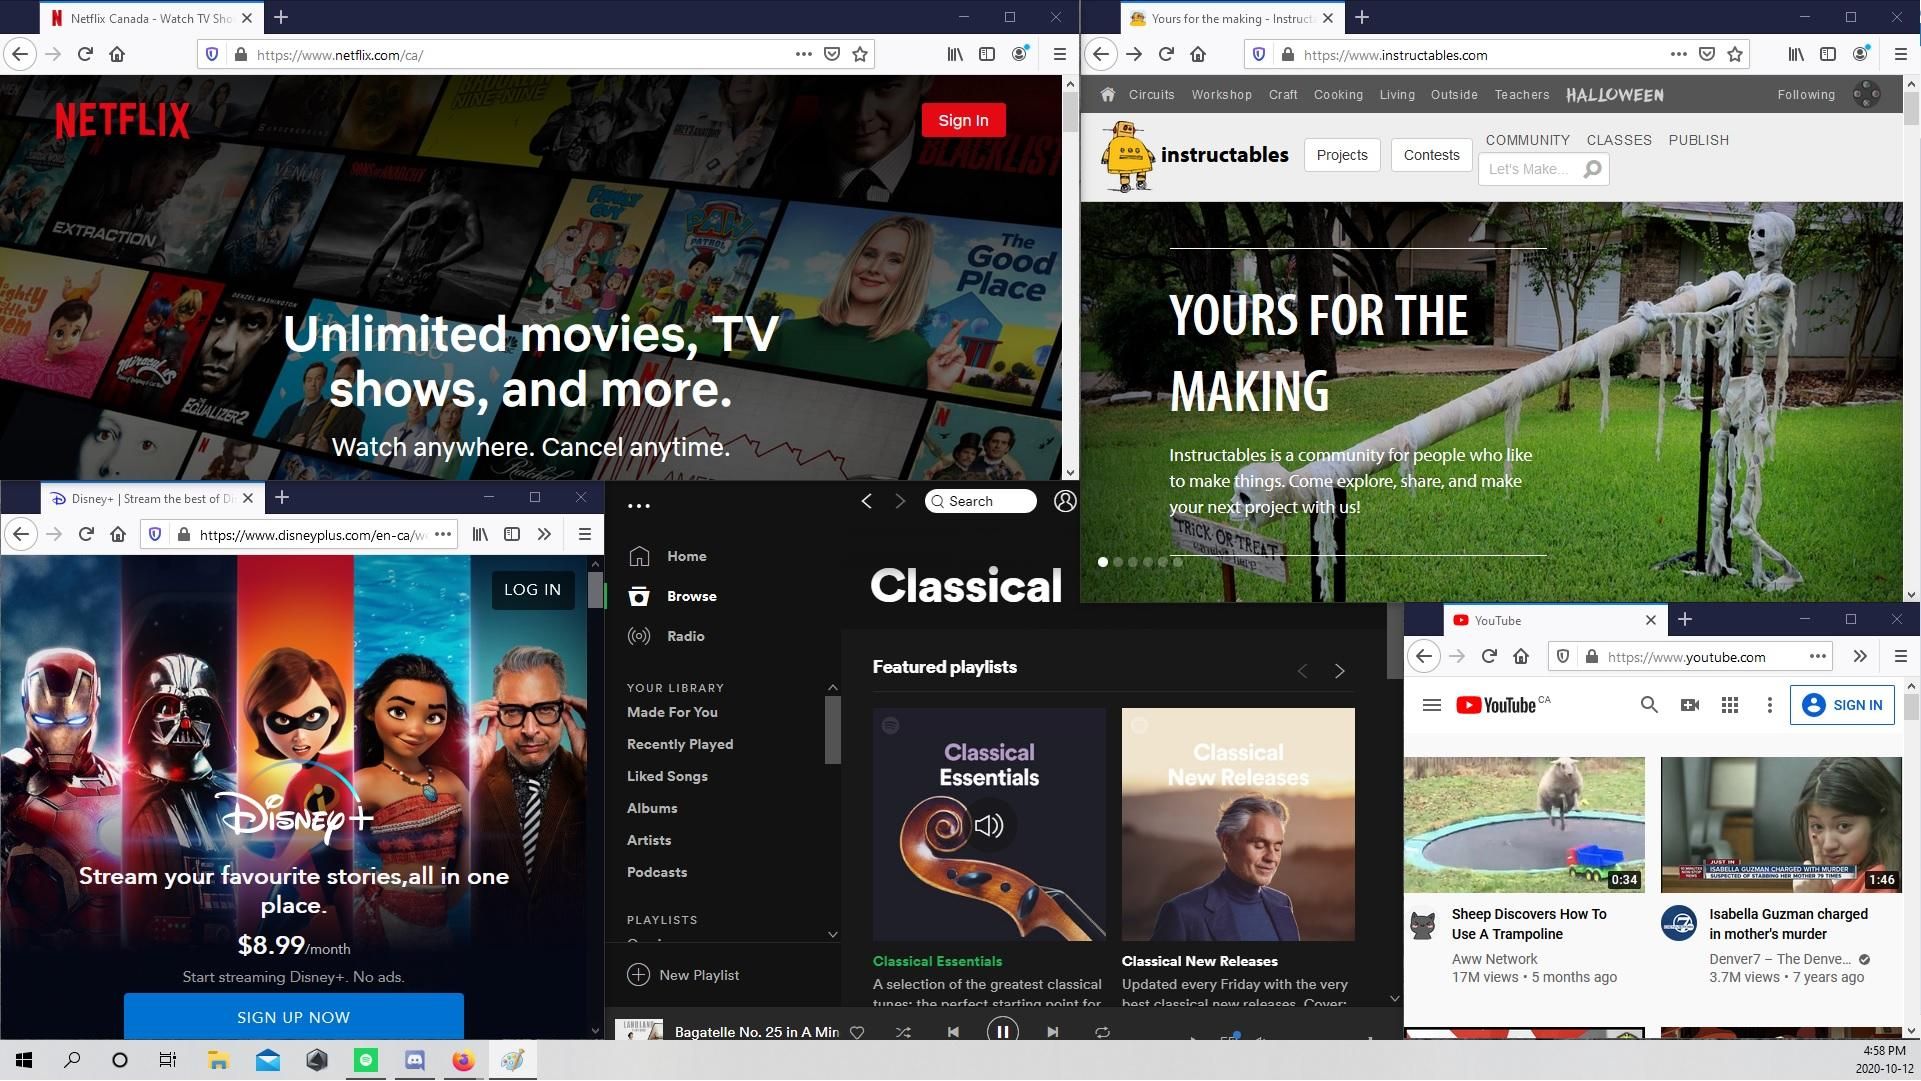Expand YouTube vertical dots settings menu
The height and width of the screenshot is (1081, 1921).
tap(1769, 705)
